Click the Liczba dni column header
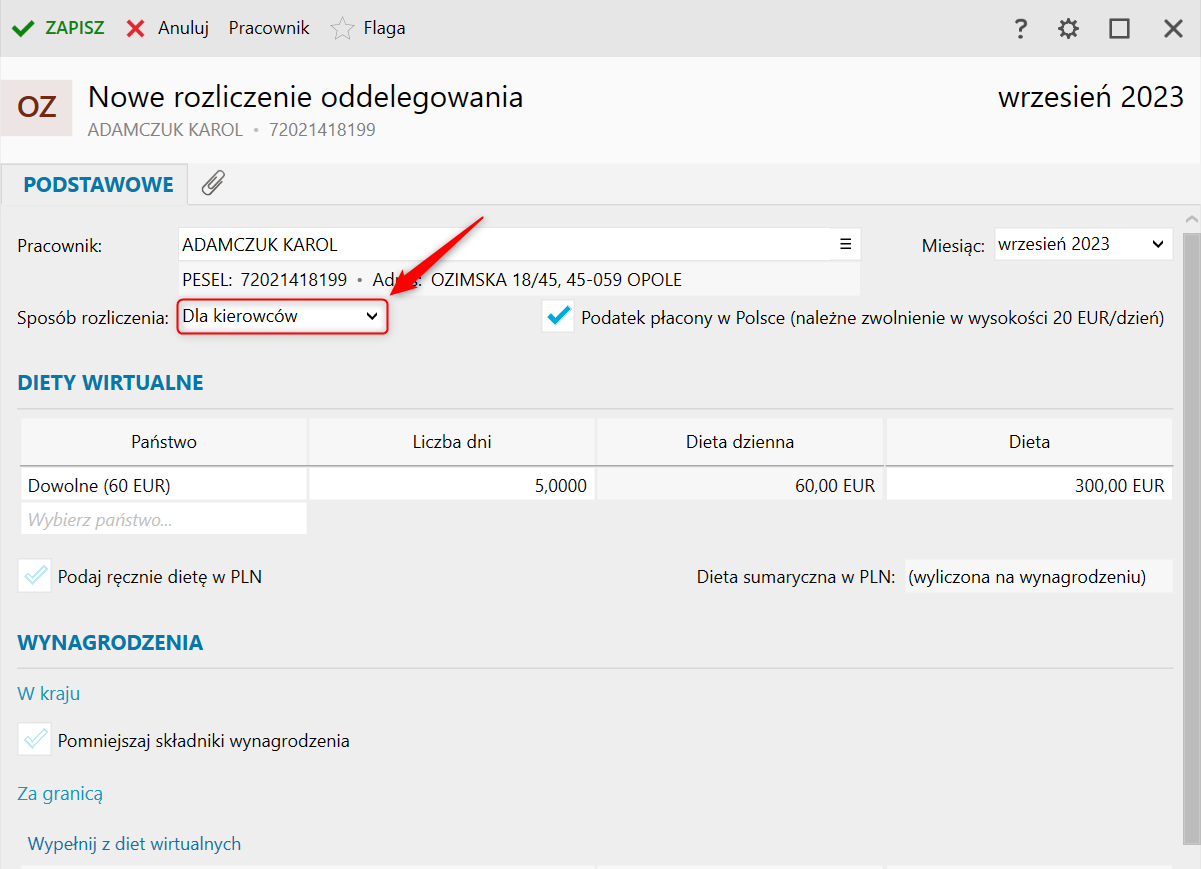The image size is (1201, 869). pos(452,442)
